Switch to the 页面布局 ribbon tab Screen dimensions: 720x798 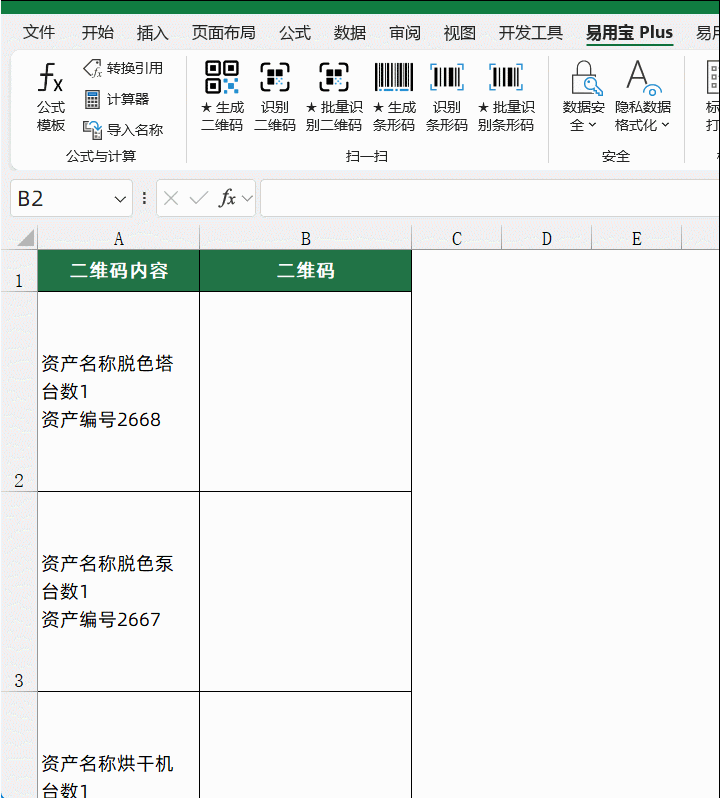pos(223,33)
